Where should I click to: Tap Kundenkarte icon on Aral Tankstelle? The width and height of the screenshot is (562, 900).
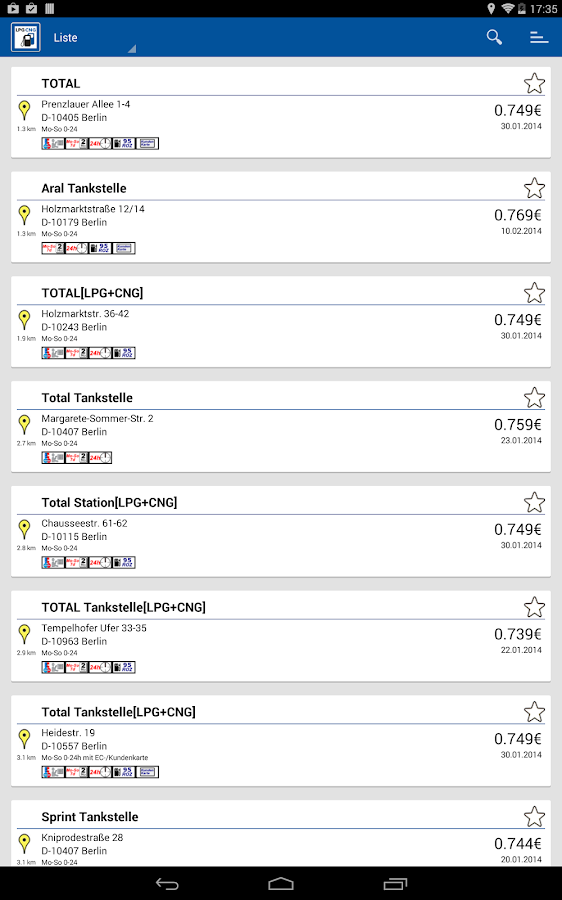[x=123, y=248]
